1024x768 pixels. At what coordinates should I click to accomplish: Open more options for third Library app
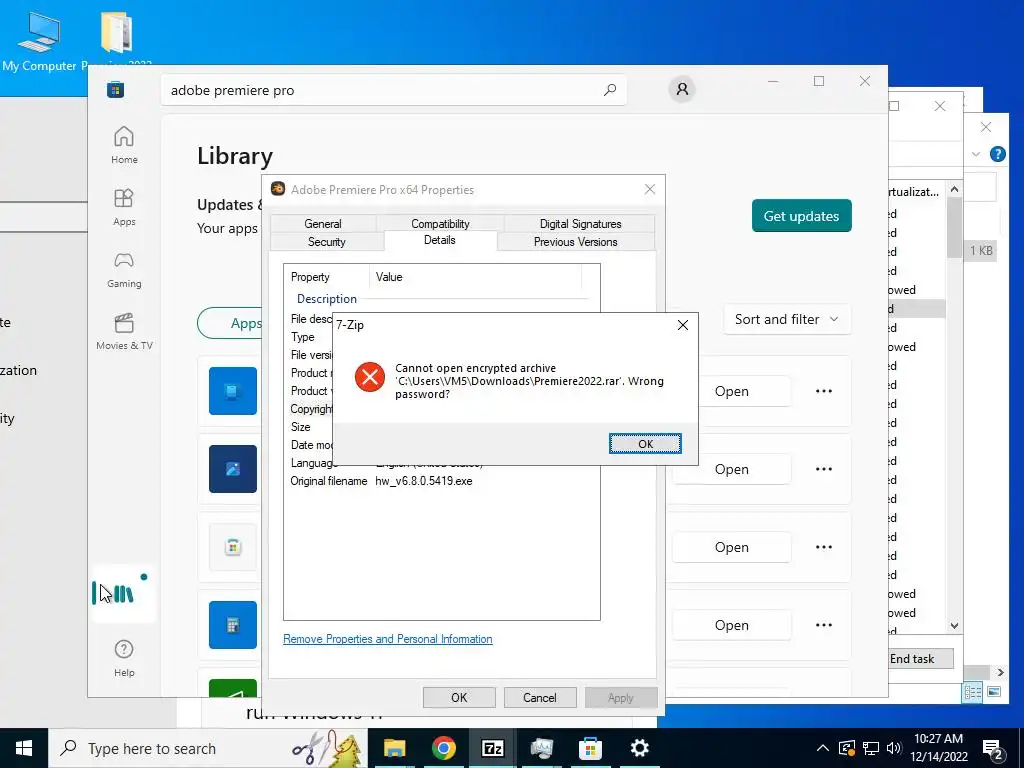coord(824,547)
